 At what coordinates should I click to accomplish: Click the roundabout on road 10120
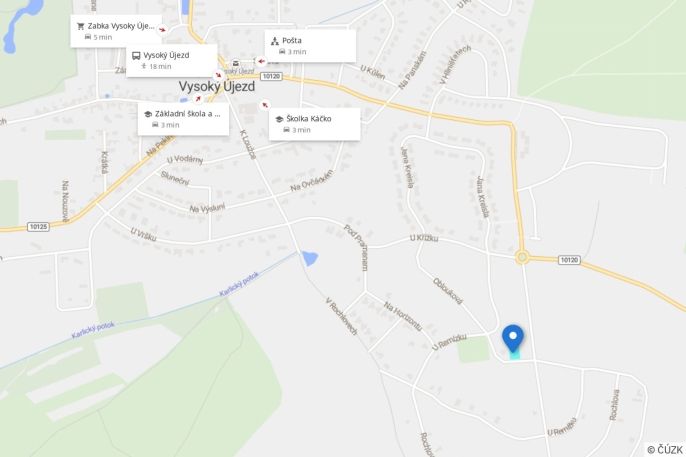point(522,258)
